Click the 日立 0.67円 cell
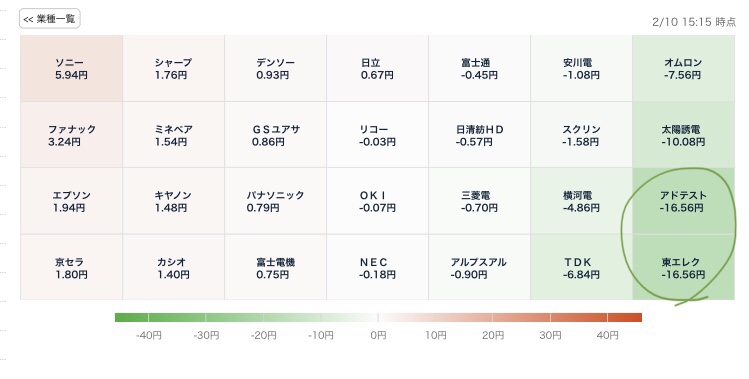Screen dimensions: 749x379 377,68
